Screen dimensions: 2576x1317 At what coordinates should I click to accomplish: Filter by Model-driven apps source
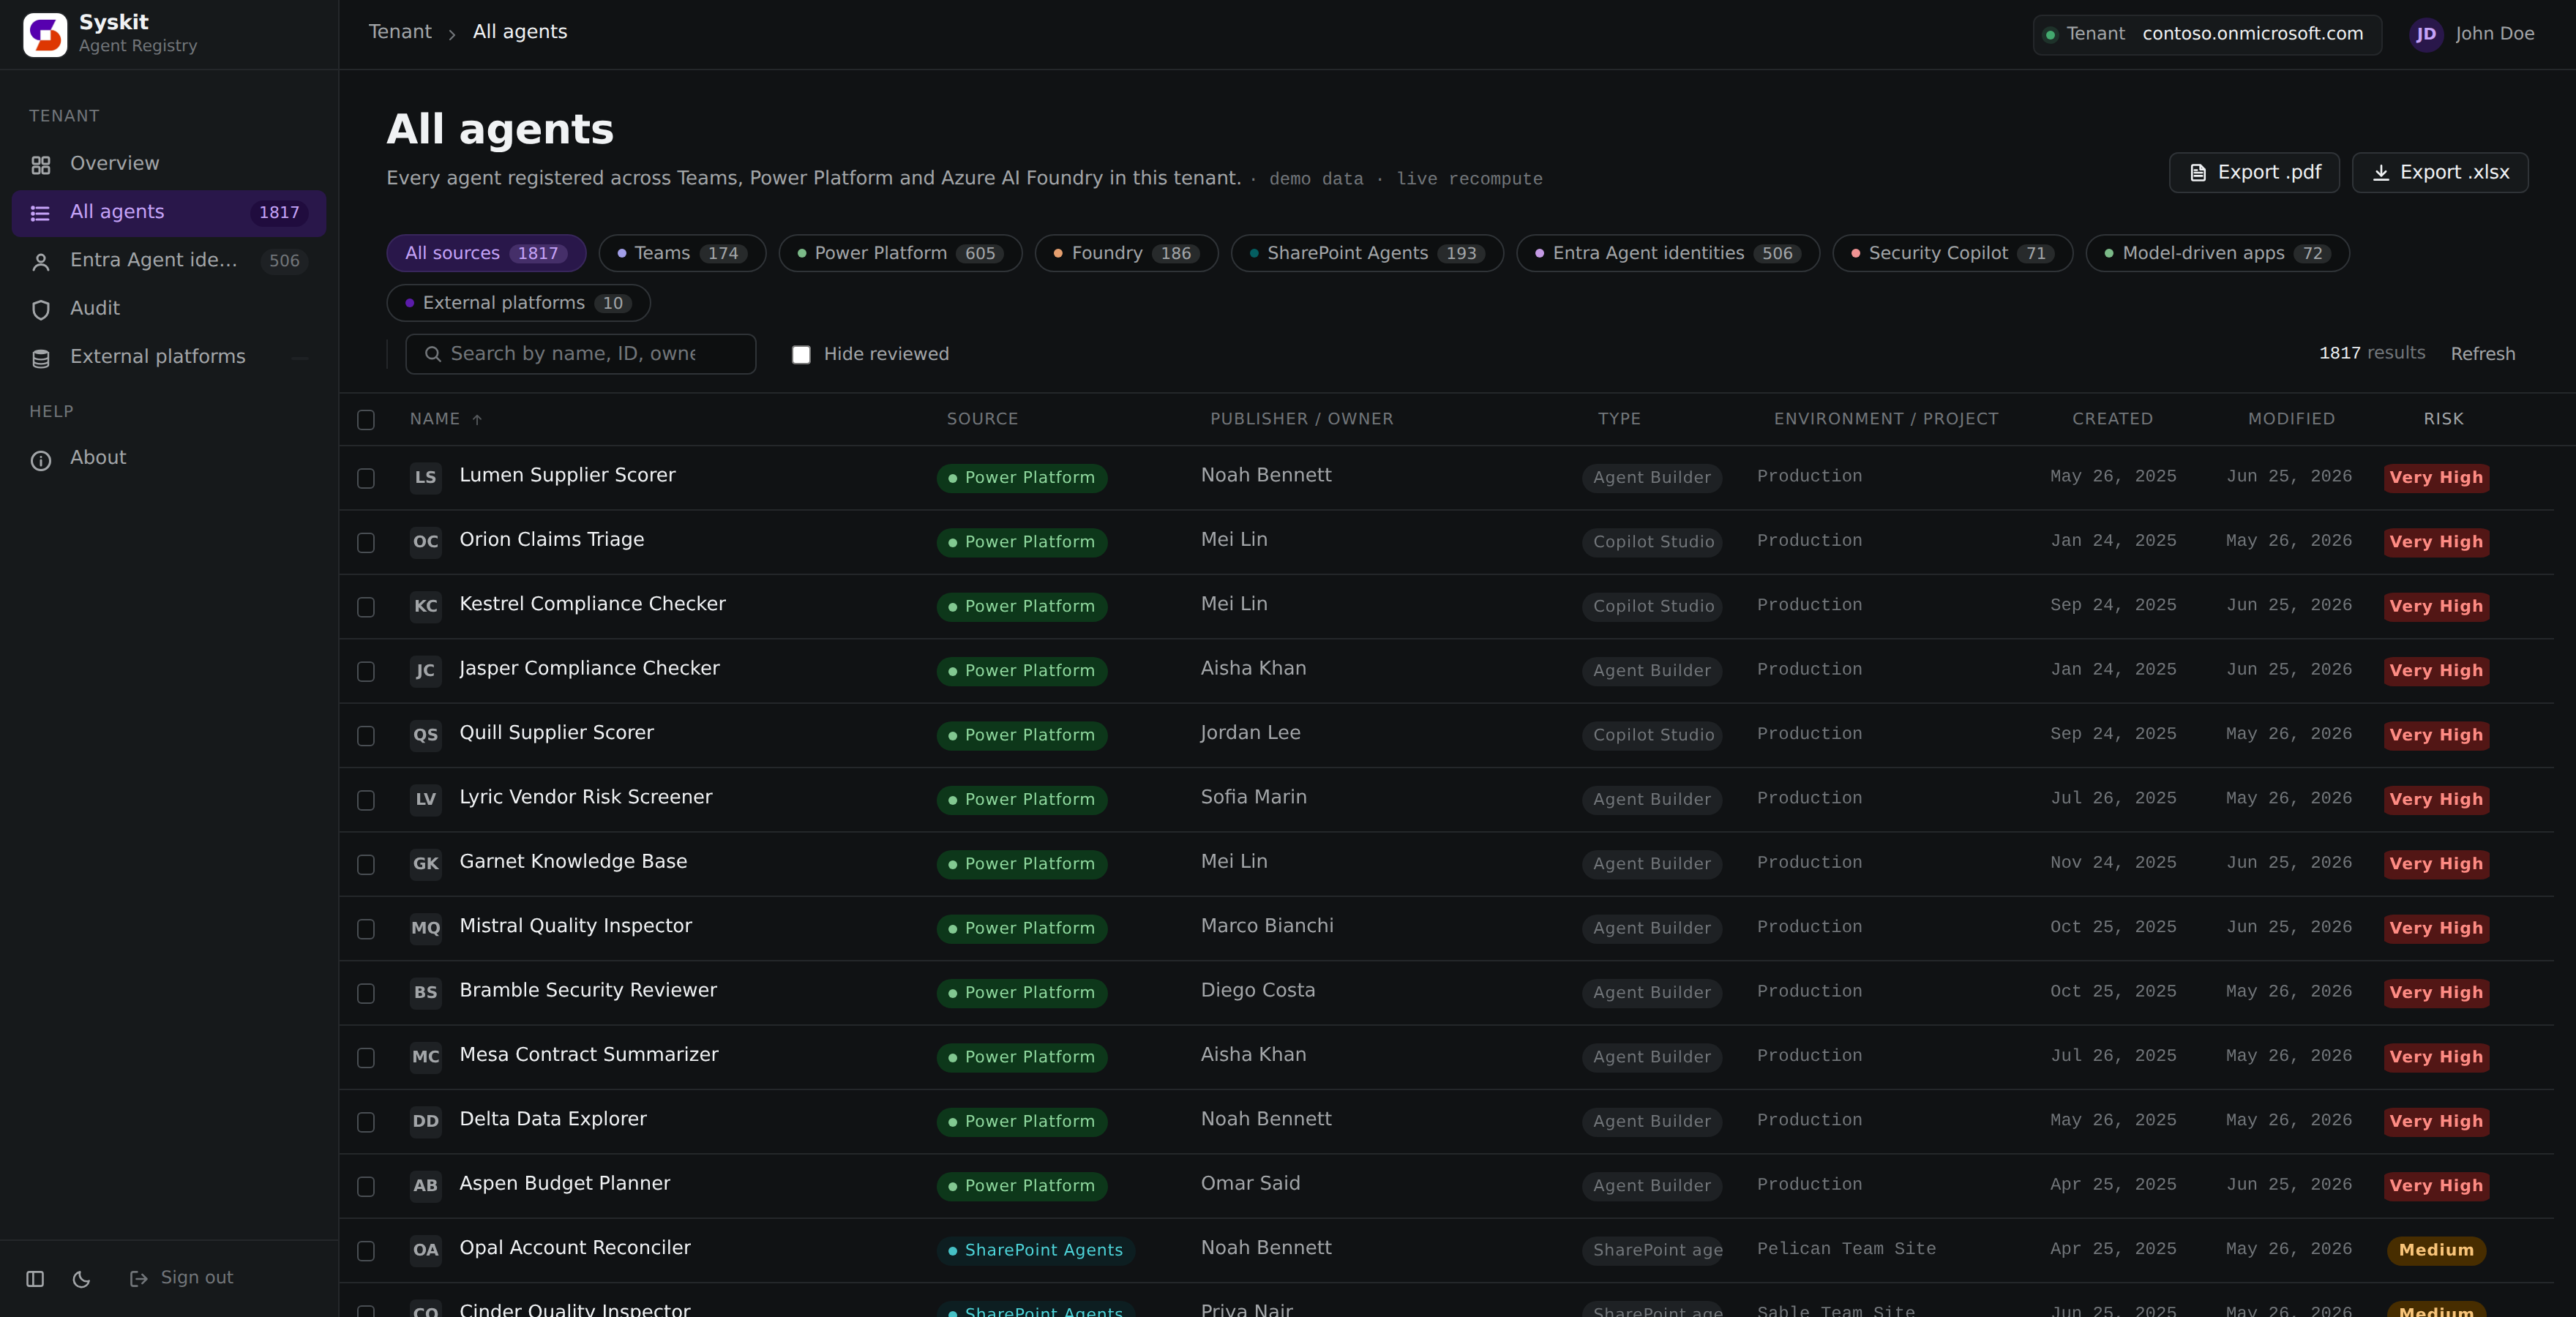[x=2218, y=254]
